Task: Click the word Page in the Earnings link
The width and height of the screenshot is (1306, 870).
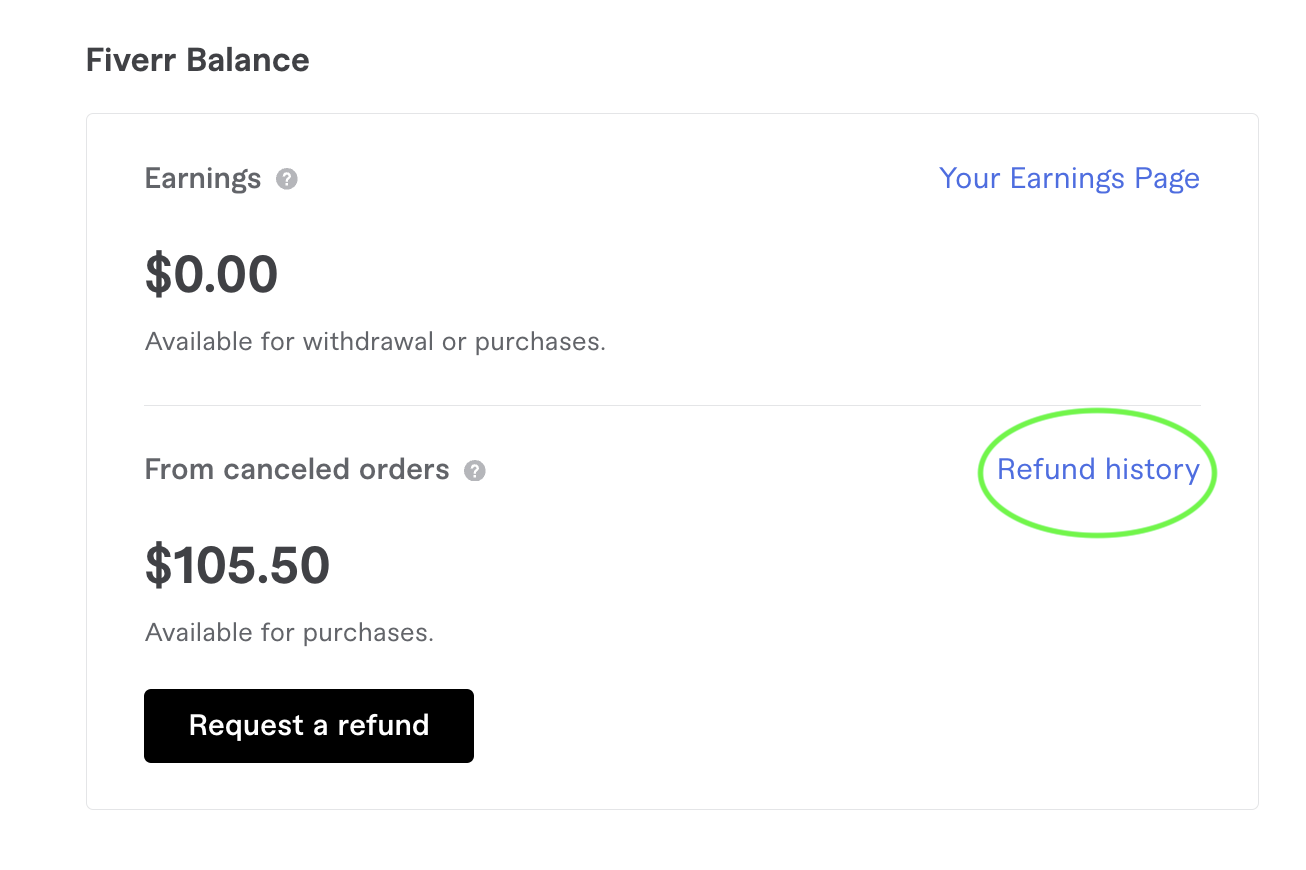Action: 1167,179
